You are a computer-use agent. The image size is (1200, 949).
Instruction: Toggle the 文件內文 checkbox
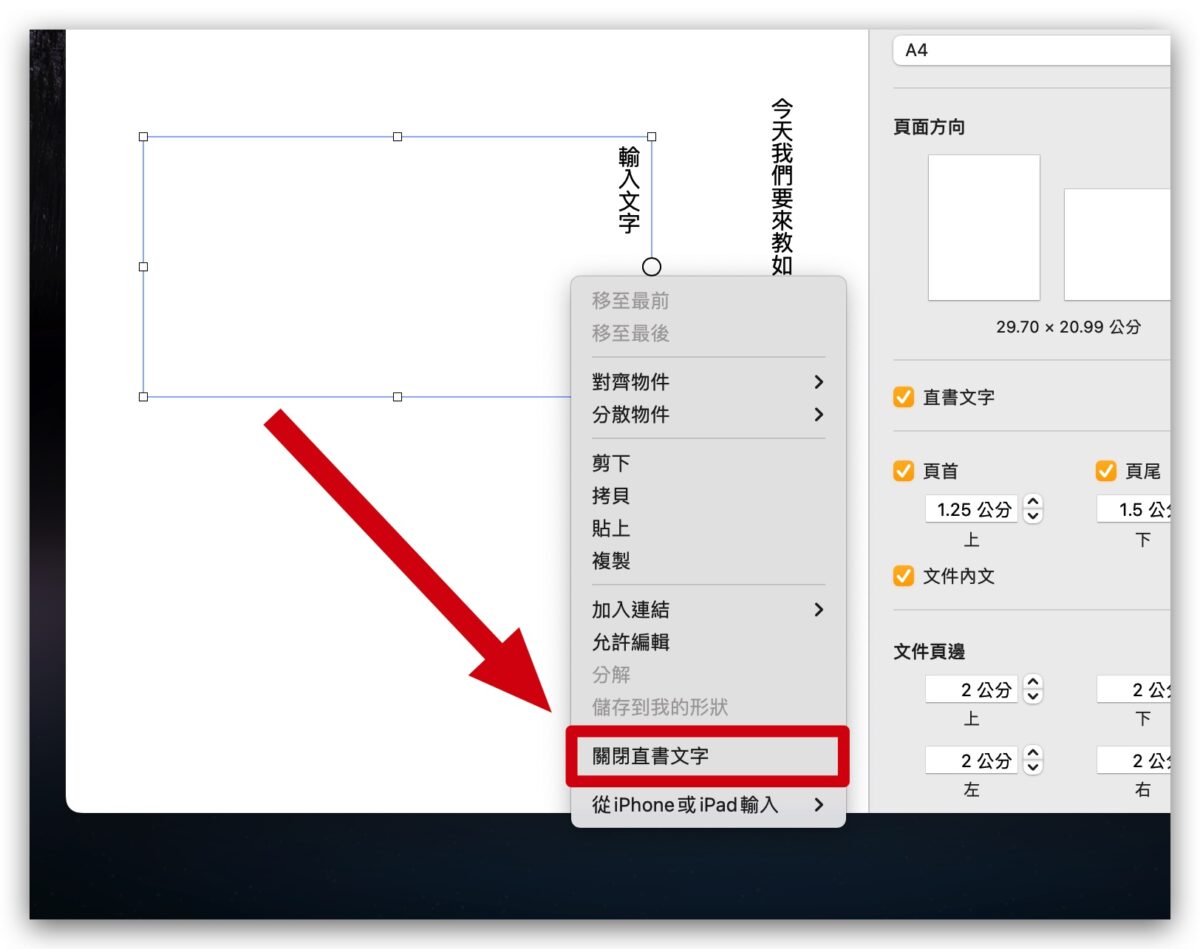point(904,576)
